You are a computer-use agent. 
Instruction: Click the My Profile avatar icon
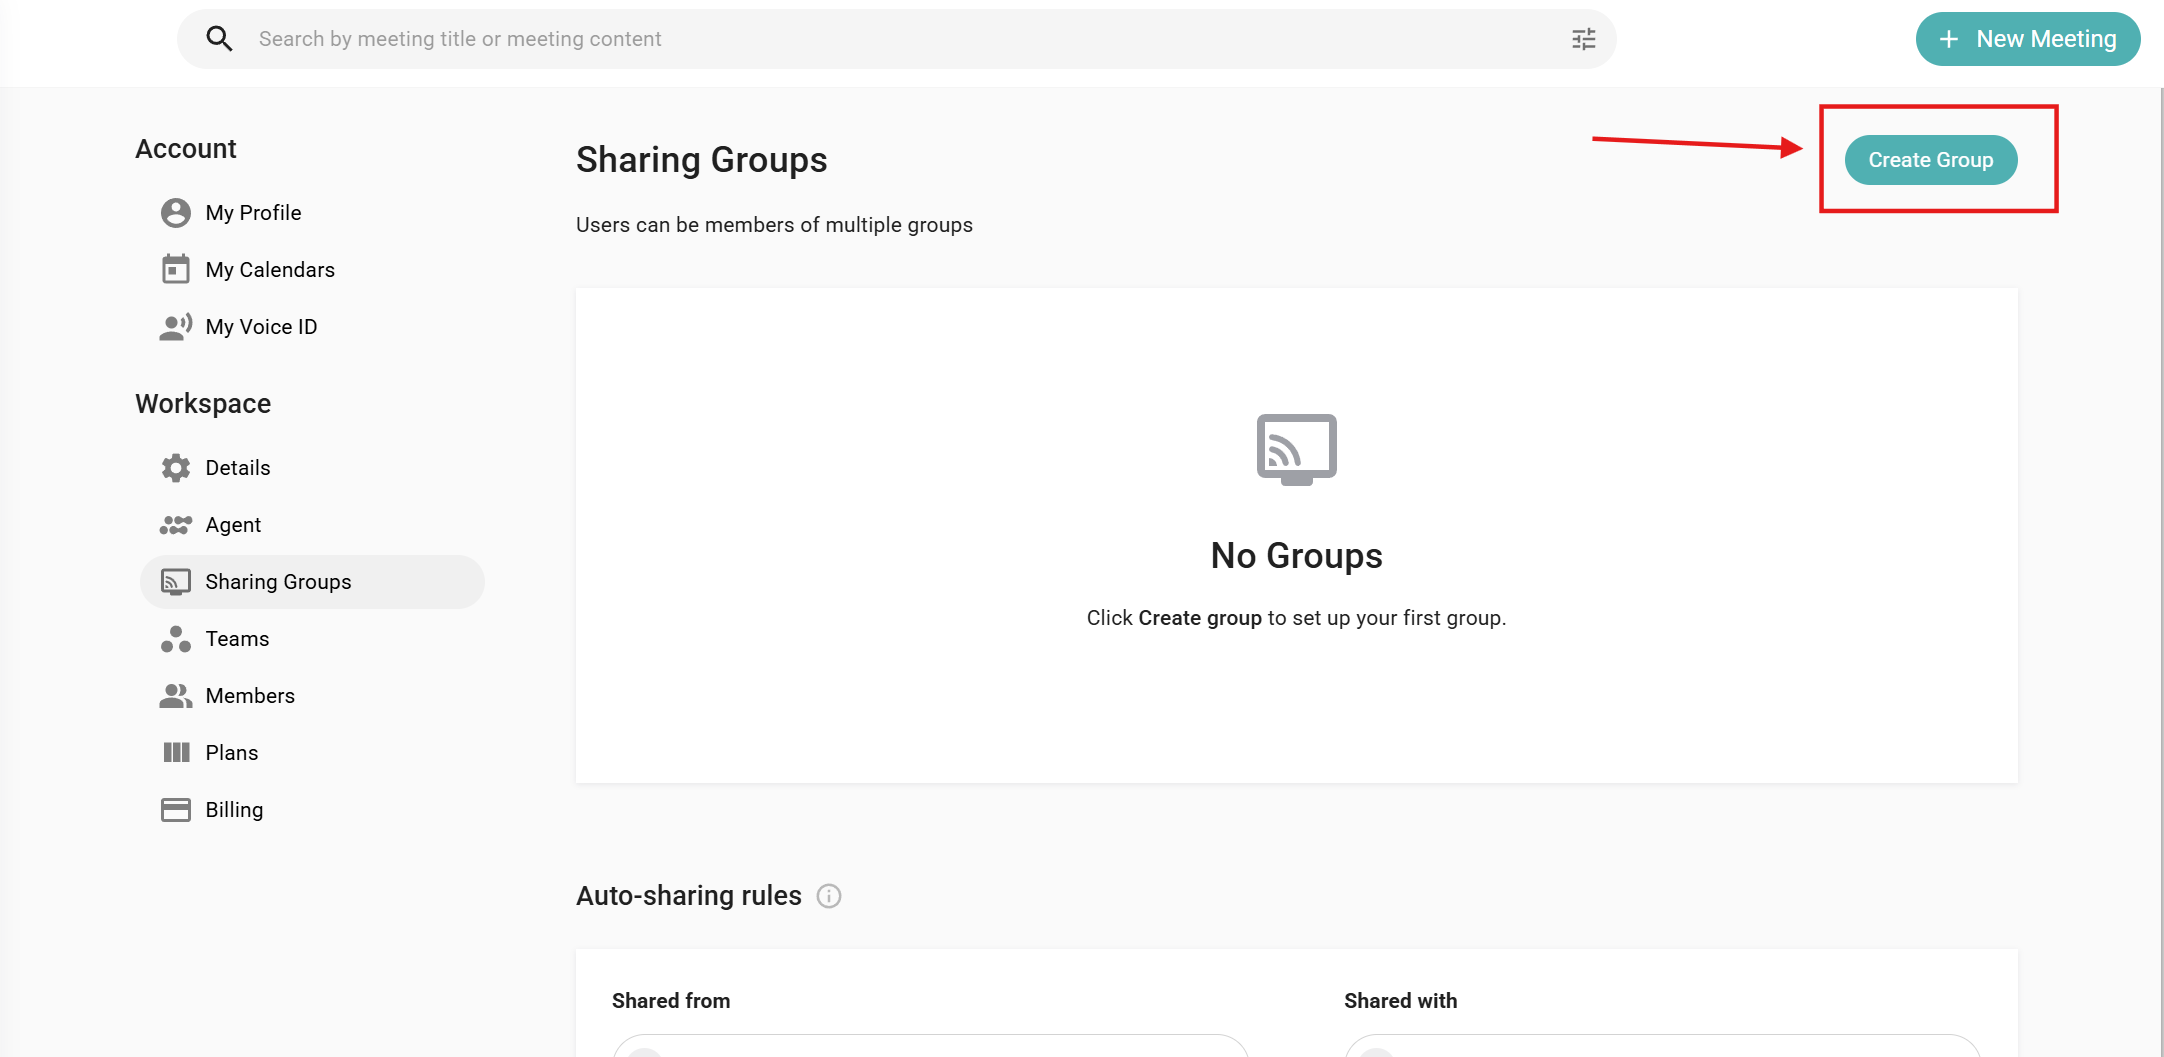click(175, 213)
